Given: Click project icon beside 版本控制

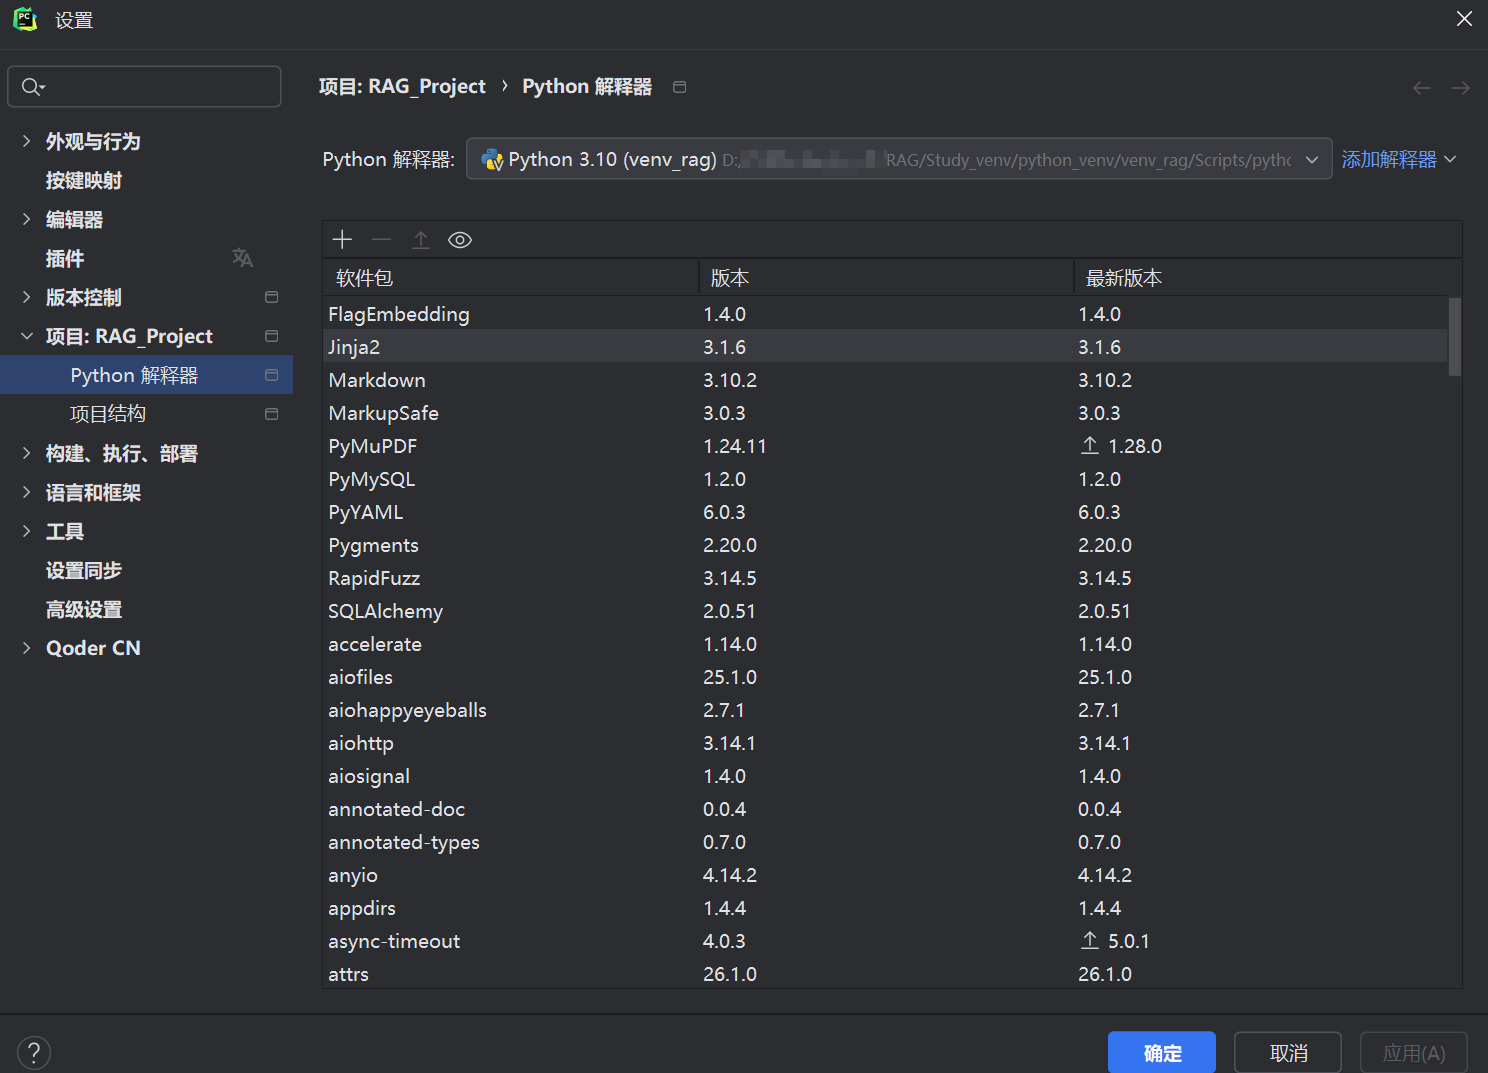Looking at the screenshot, I should (x=271, y=297).
